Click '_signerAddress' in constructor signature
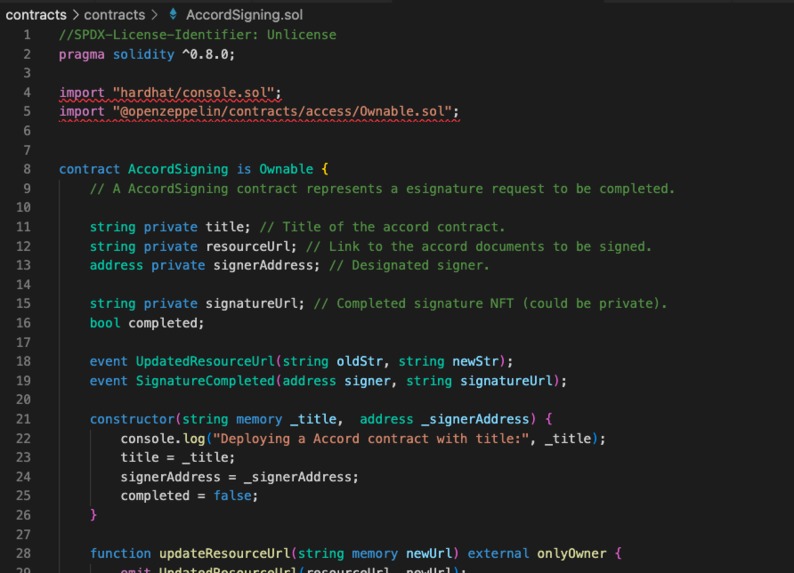The width and height of the screenshot is (794, 573). tap(475, 419)
